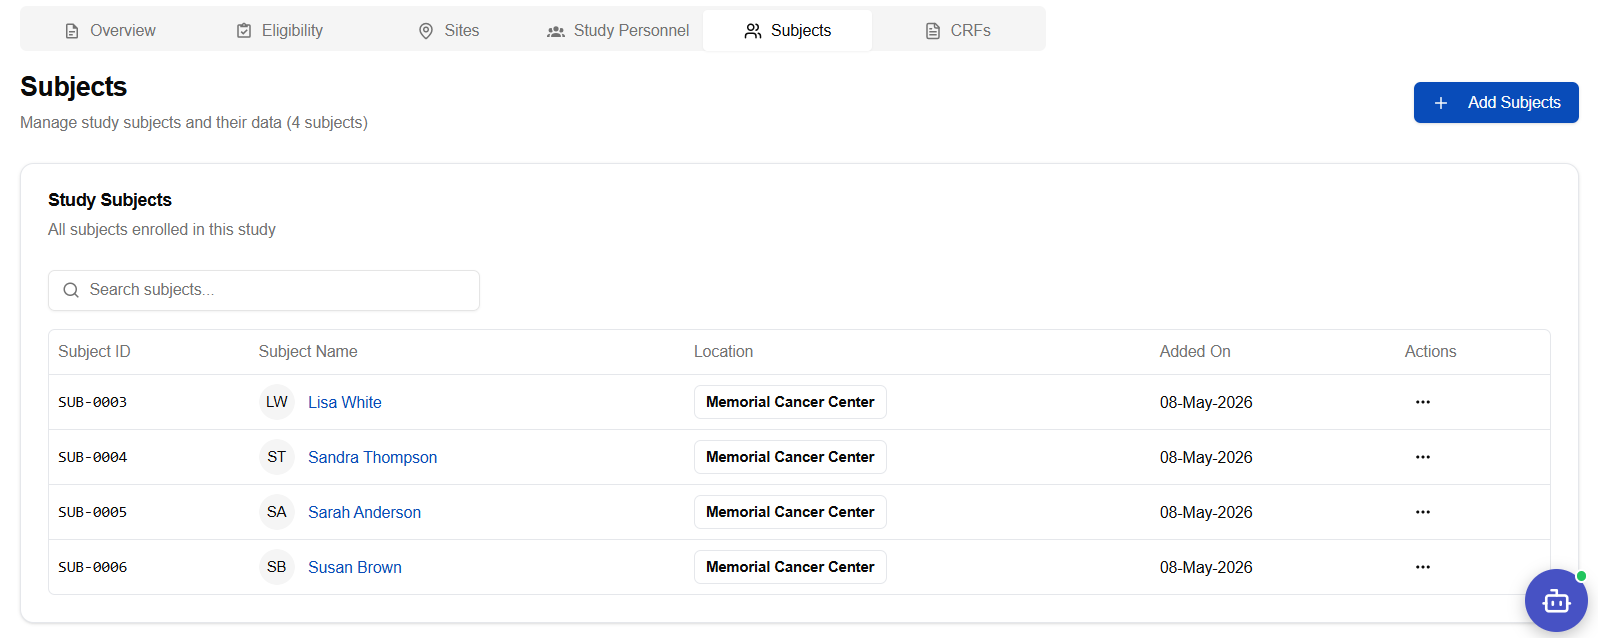Focus the Search subjects input field
The width and height of the screenshot is (1598, 638).
pyautogui.click(x=264, y=290)
